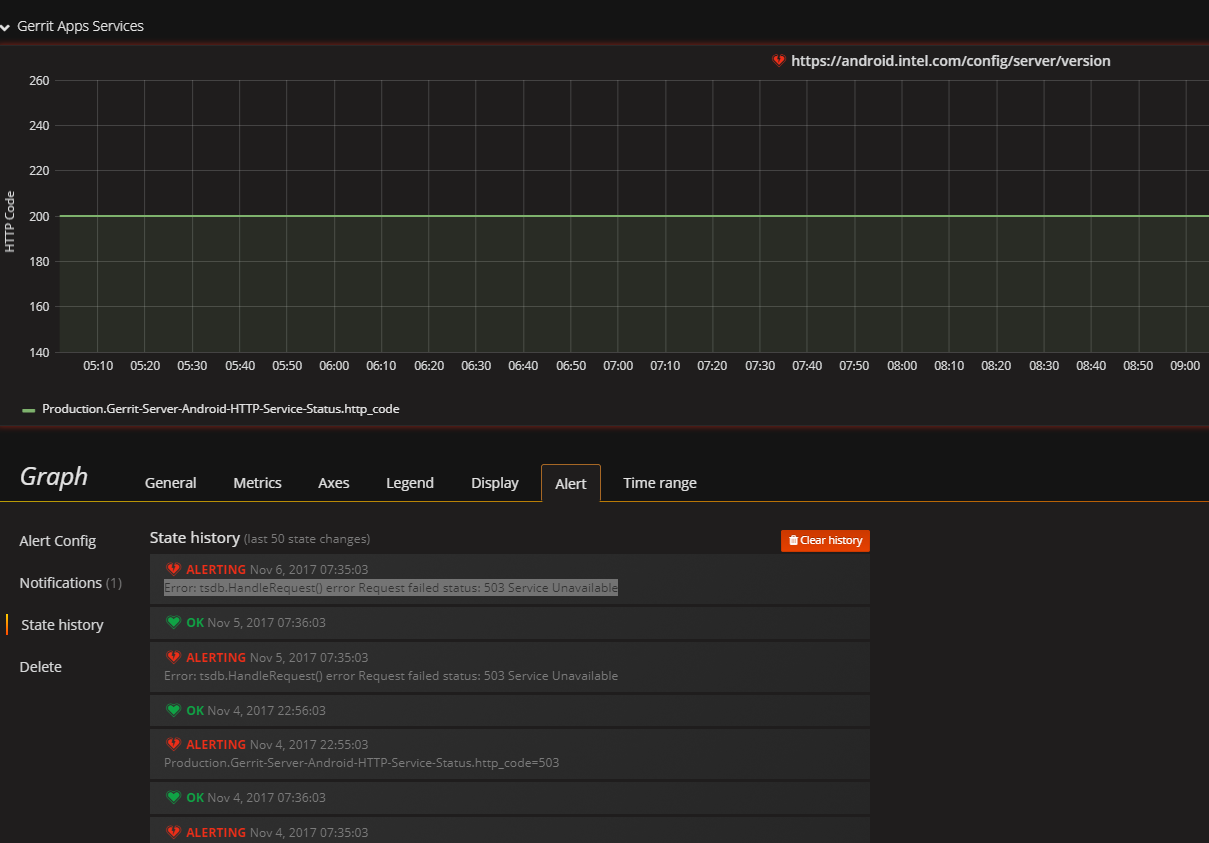Click broken heart icon for Nov 5 07:35:03 alert
The width and height of the screenshot is (1209, 843).
click(173, 657)
